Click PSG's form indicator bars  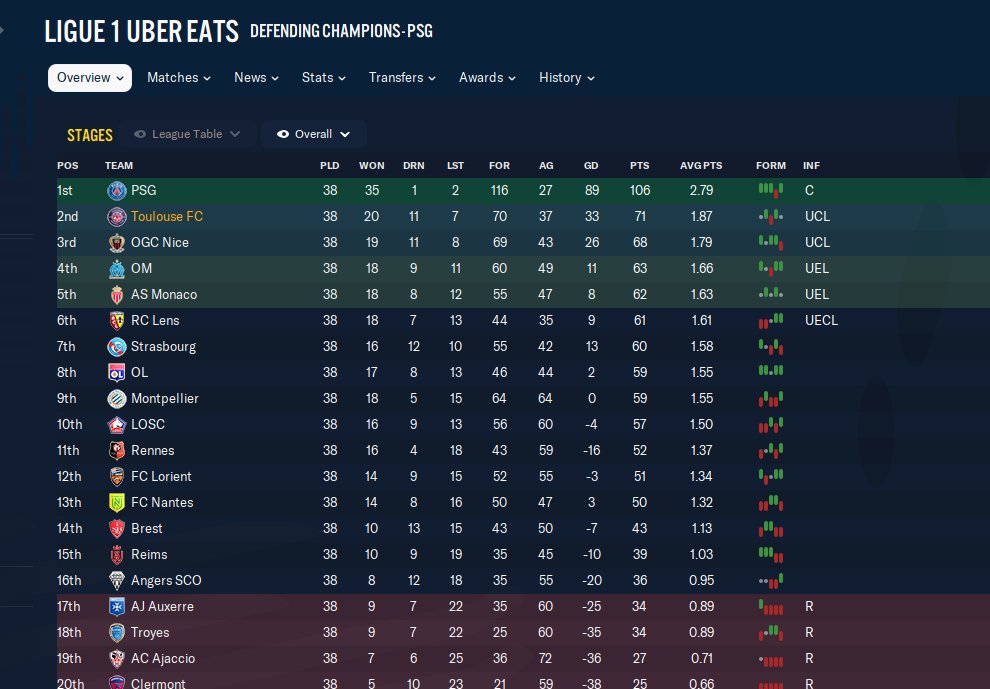point(770,189)
